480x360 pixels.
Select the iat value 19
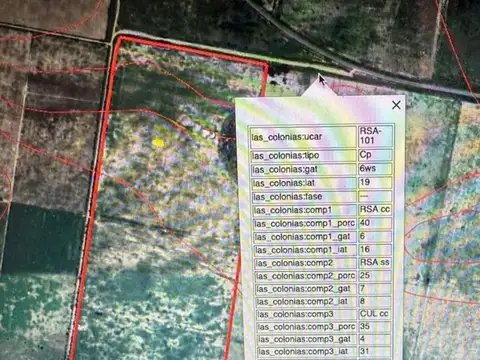pyautogui.click(x=375, y=183)
